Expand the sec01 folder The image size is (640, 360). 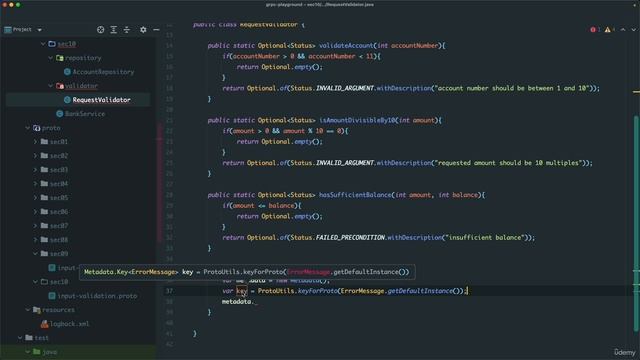tap(35, 142)
